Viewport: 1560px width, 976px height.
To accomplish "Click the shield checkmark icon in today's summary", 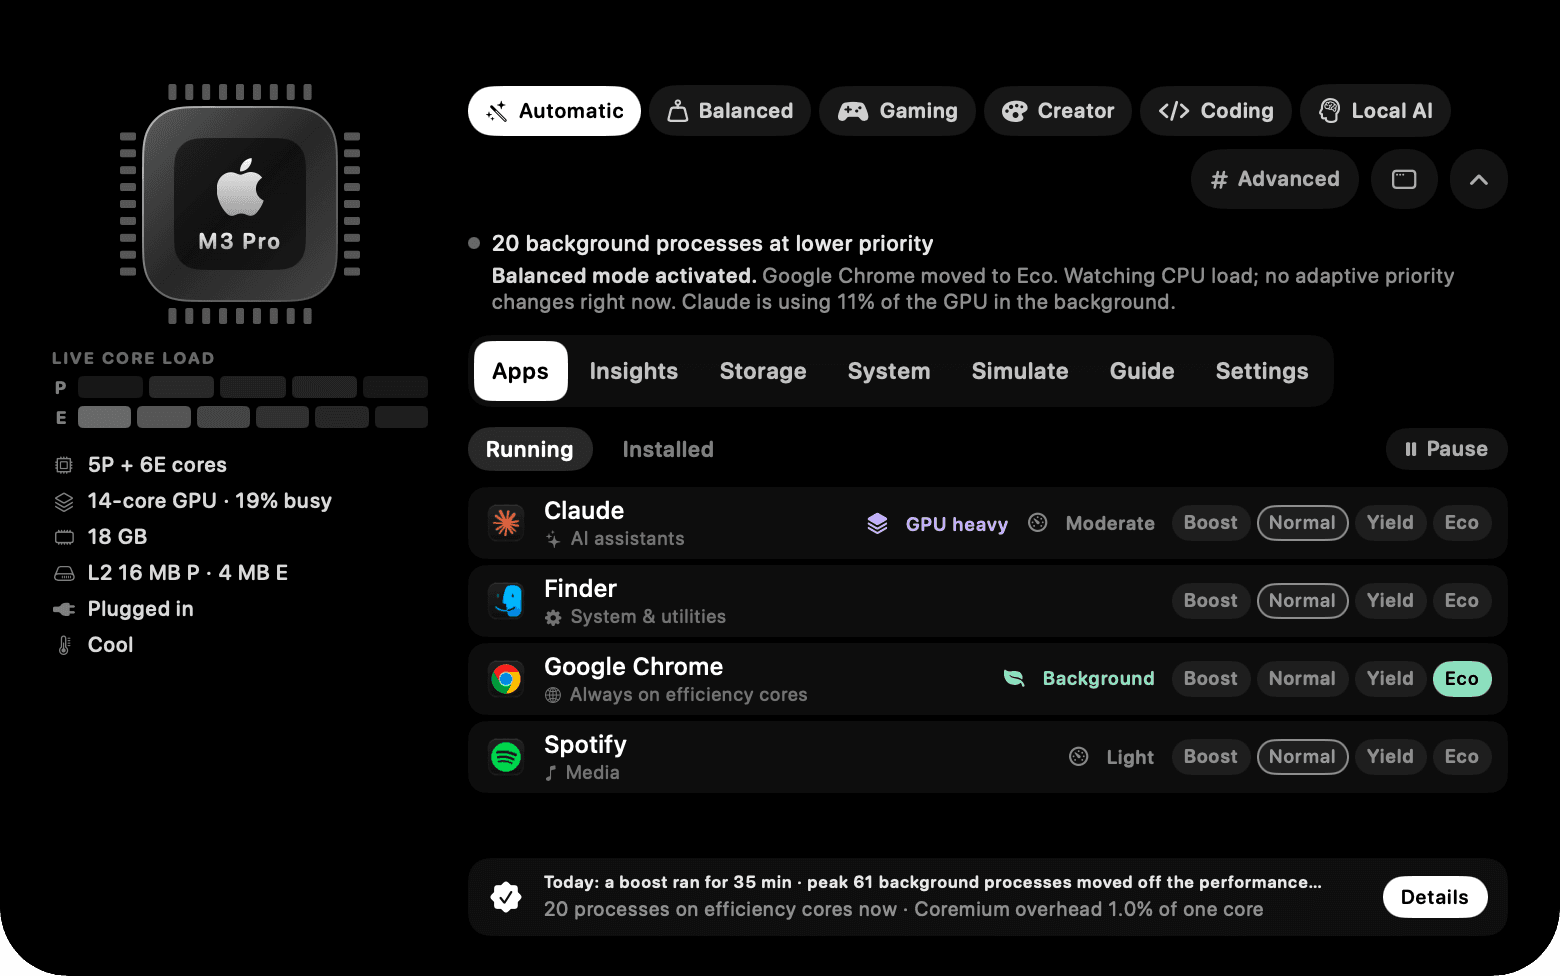I will [x=506, y=897].
